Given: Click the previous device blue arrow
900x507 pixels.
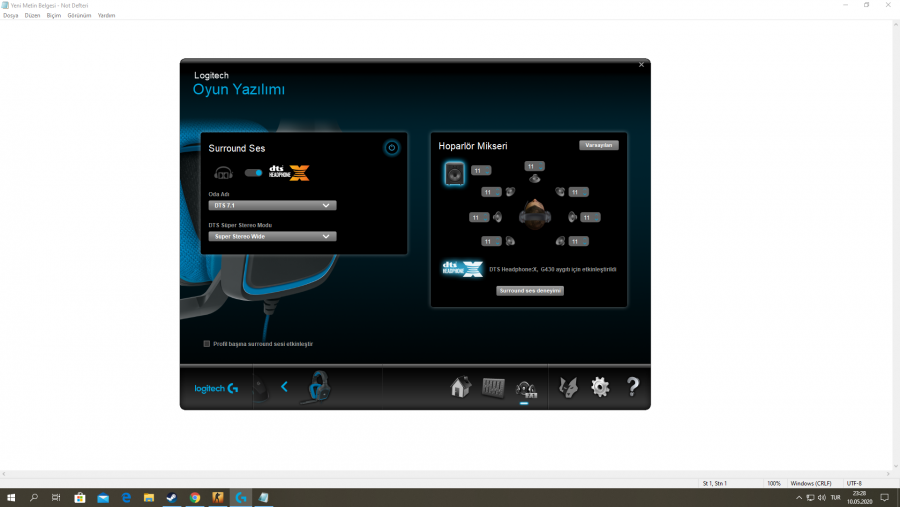Looking at the screenshot, I should pyautogui.click(x=284, y=387).
